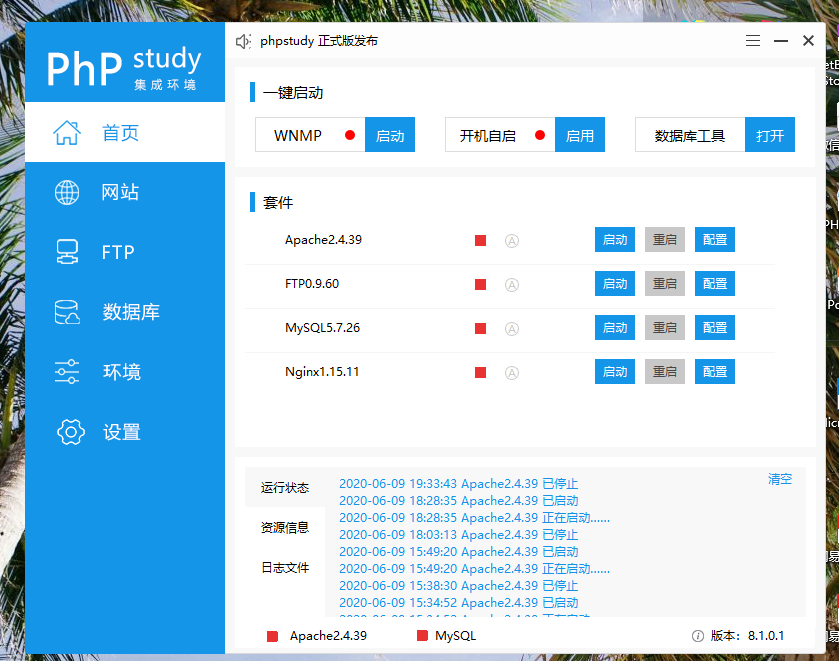
Task: Click the 清空 link to clear logs
Action: click(x=780, y=479)
